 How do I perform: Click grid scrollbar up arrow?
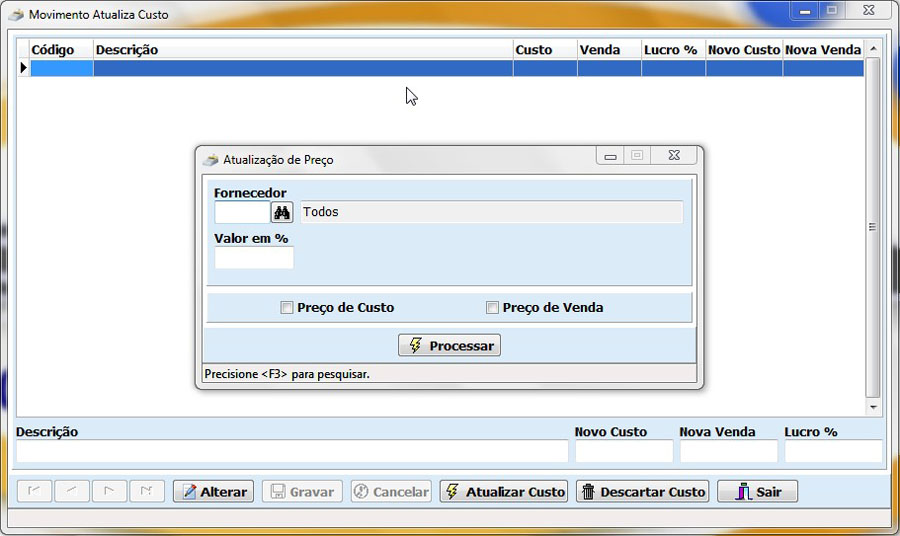point(873,49)
